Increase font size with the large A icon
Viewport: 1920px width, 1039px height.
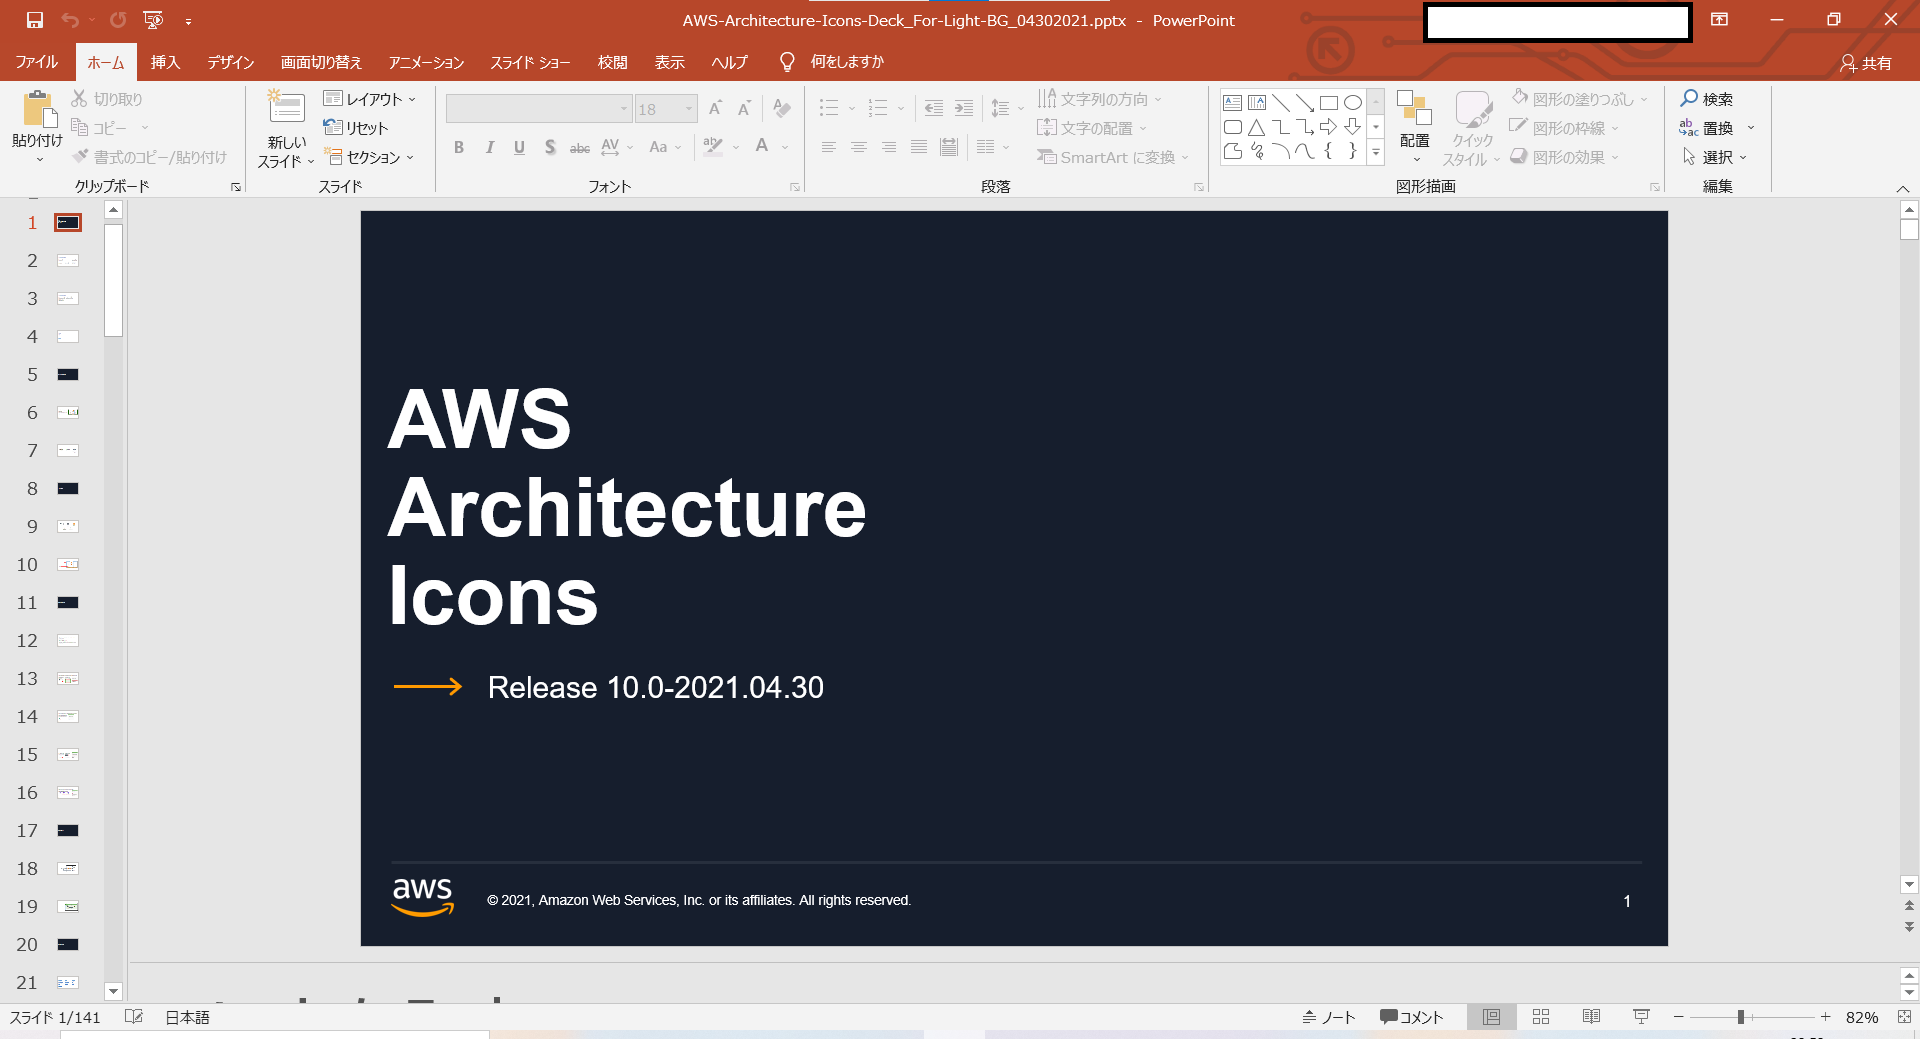(715, 108)
